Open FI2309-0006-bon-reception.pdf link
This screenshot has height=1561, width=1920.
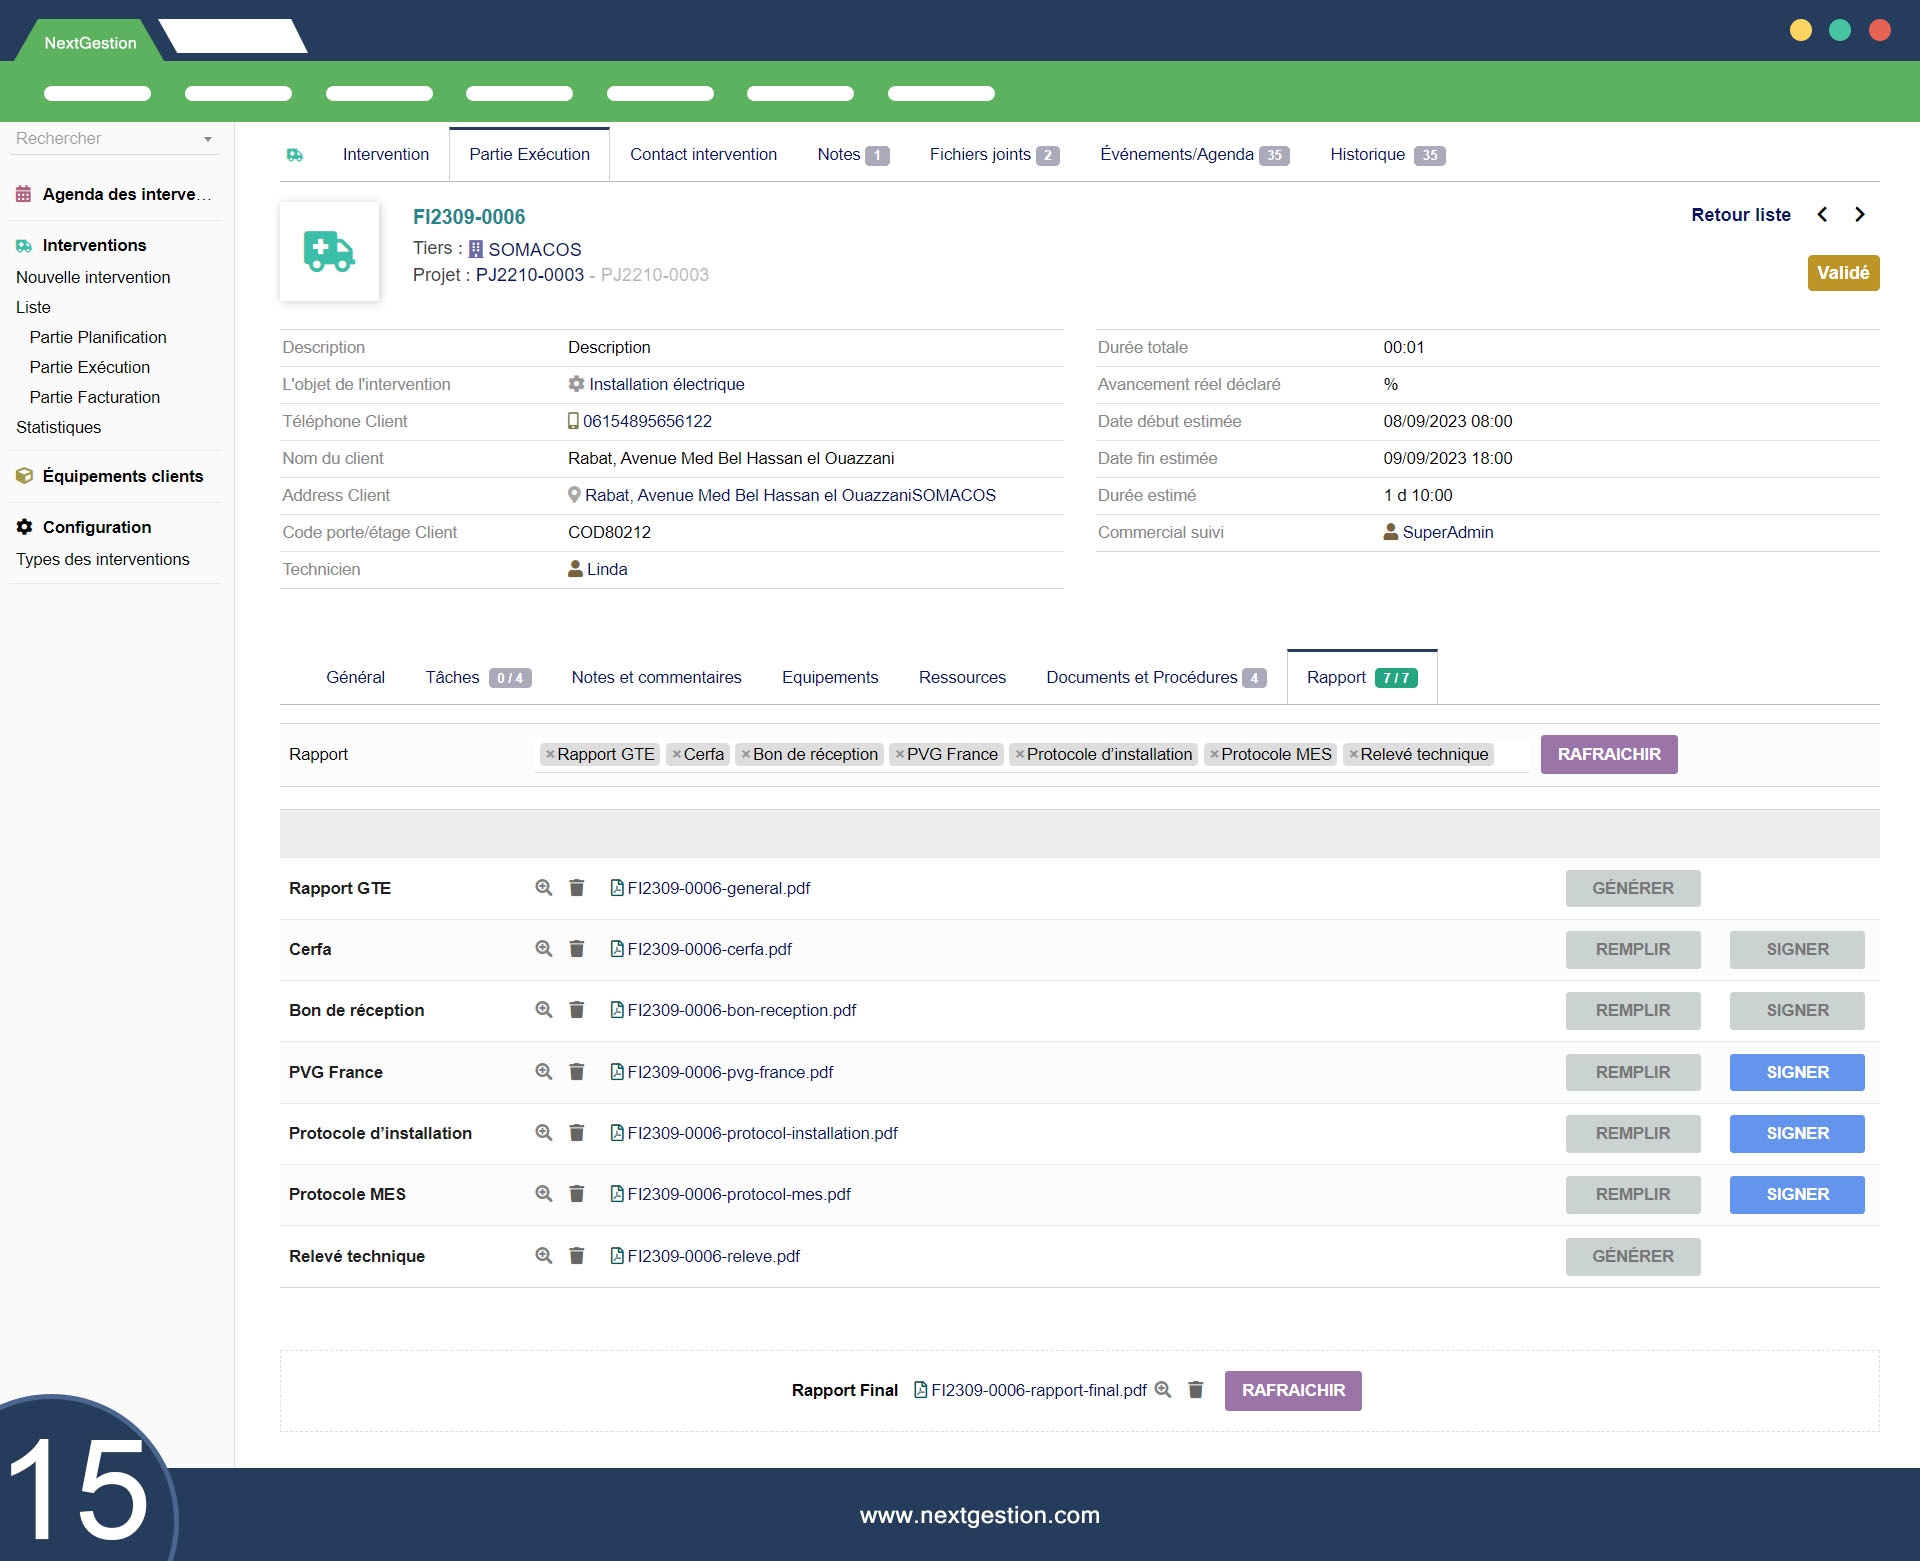741,1010
